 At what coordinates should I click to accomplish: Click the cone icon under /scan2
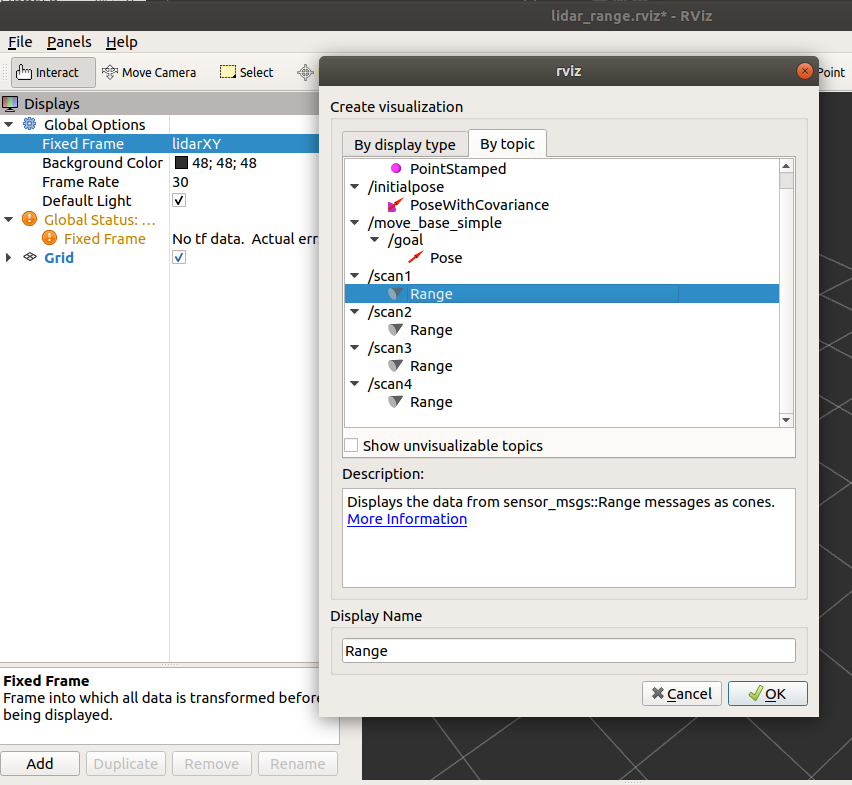pos(396,330)
